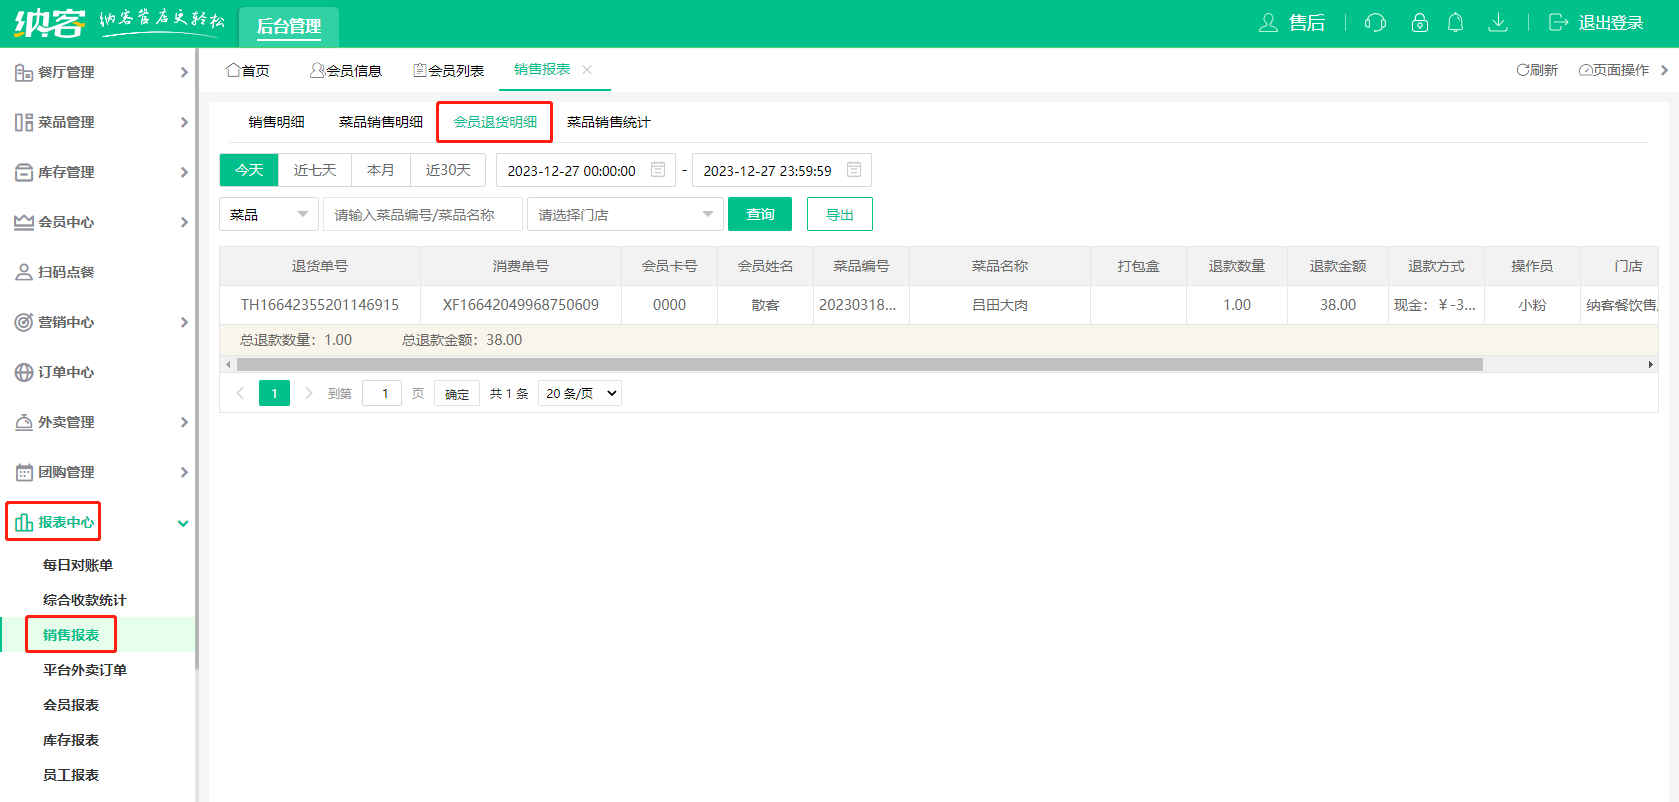The width and height of the screenshot is (1679, 802).
Task: Open 每日对账单 in the sidebar
Action: click(78, 565)
